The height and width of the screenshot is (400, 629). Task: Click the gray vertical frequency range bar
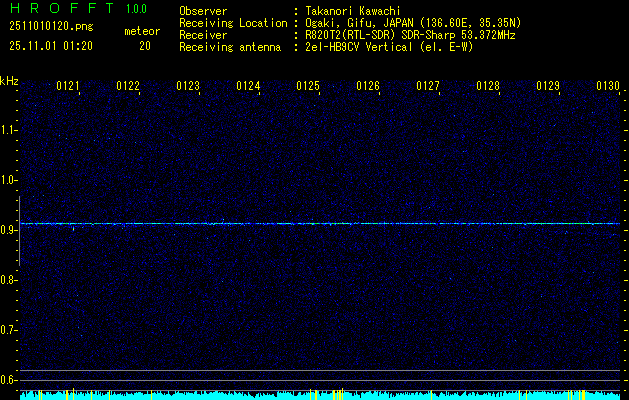coord(19,231)
